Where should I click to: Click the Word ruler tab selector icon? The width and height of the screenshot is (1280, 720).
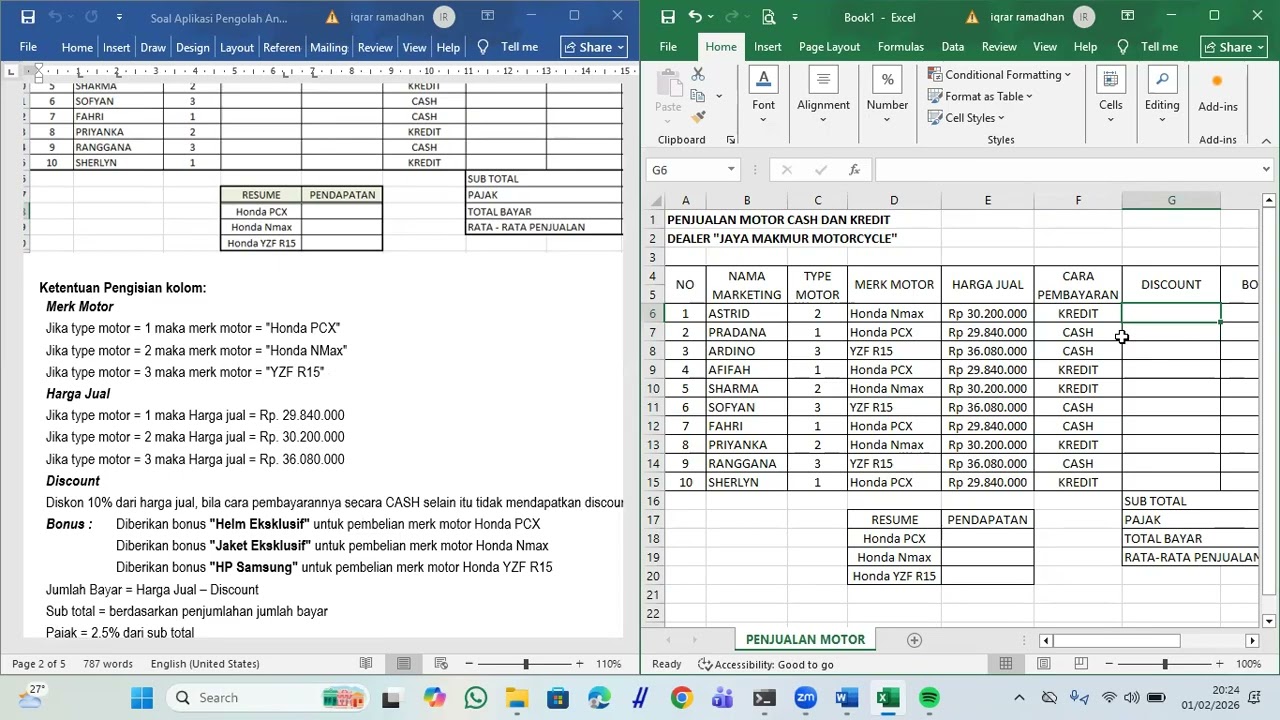coord(11,71)
